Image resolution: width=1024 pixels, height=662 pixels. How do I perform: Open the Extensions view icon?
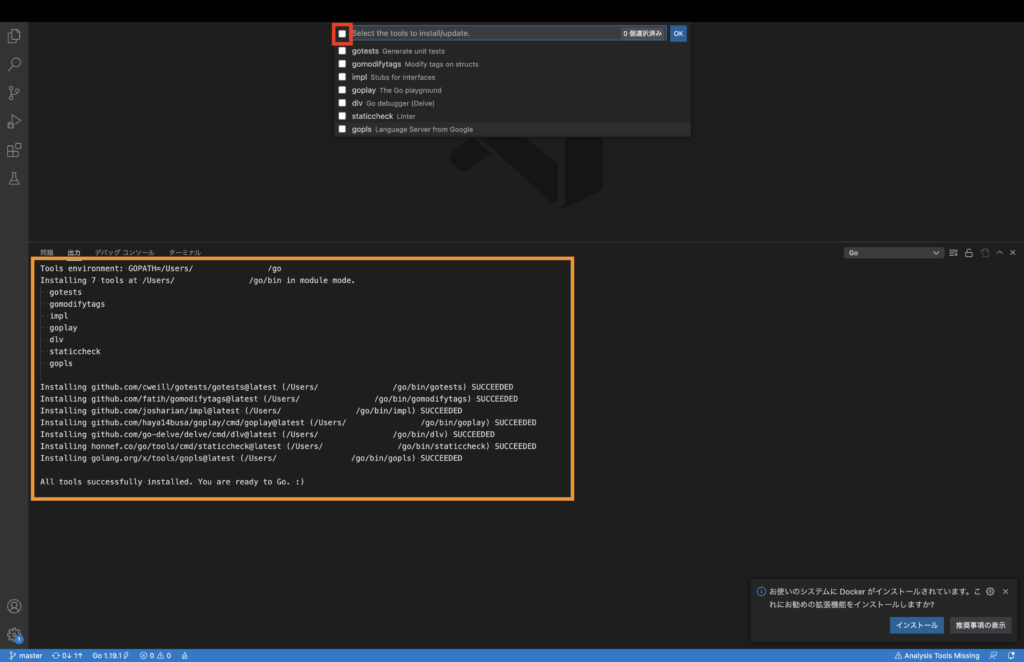[x=14, y=150]
